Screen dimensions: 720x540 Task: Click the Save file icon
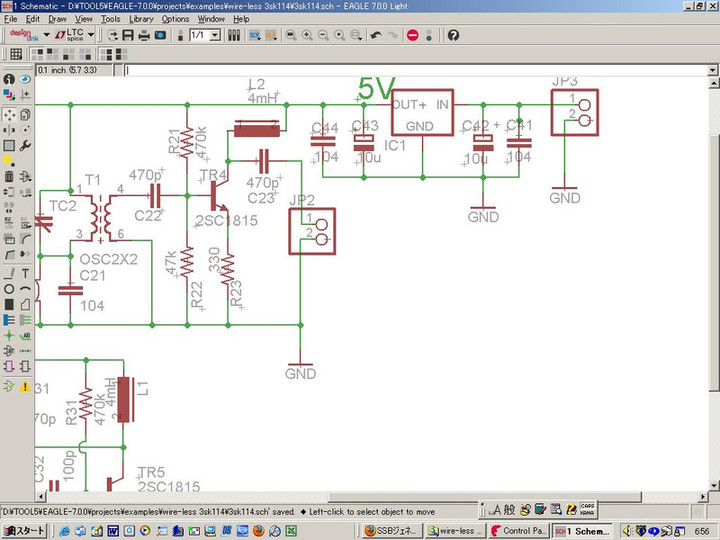click(128, 35)
